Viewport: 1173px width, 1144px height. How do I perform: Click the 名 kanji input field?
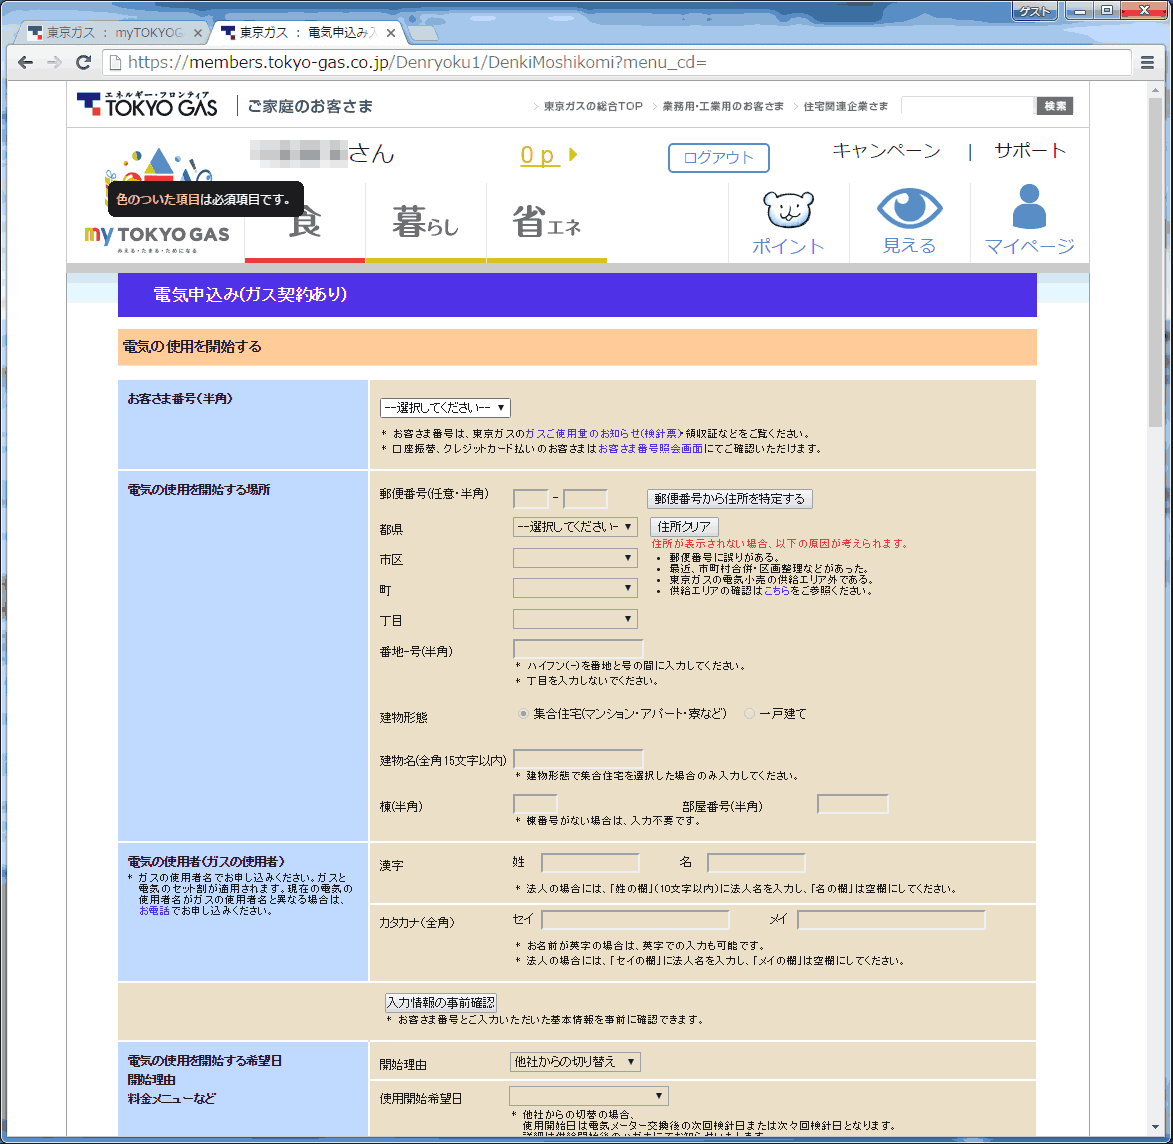pyautogui.click(x=756, y=863)
